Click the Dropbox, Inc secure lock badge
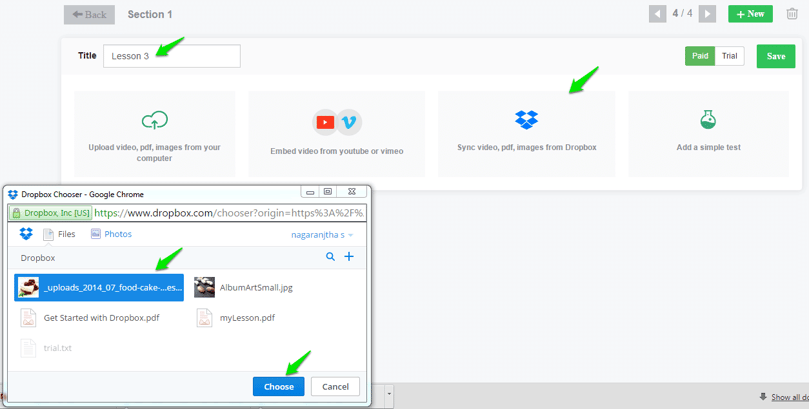The height and width of the screenshot is (409, 809). tap(51, 212)
